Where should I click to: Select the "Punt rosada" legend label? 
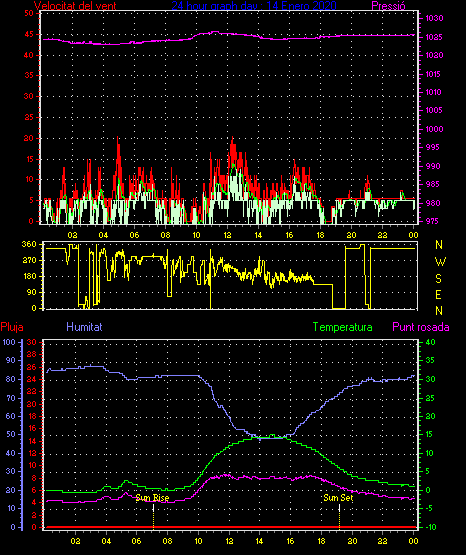coord(421,327)
